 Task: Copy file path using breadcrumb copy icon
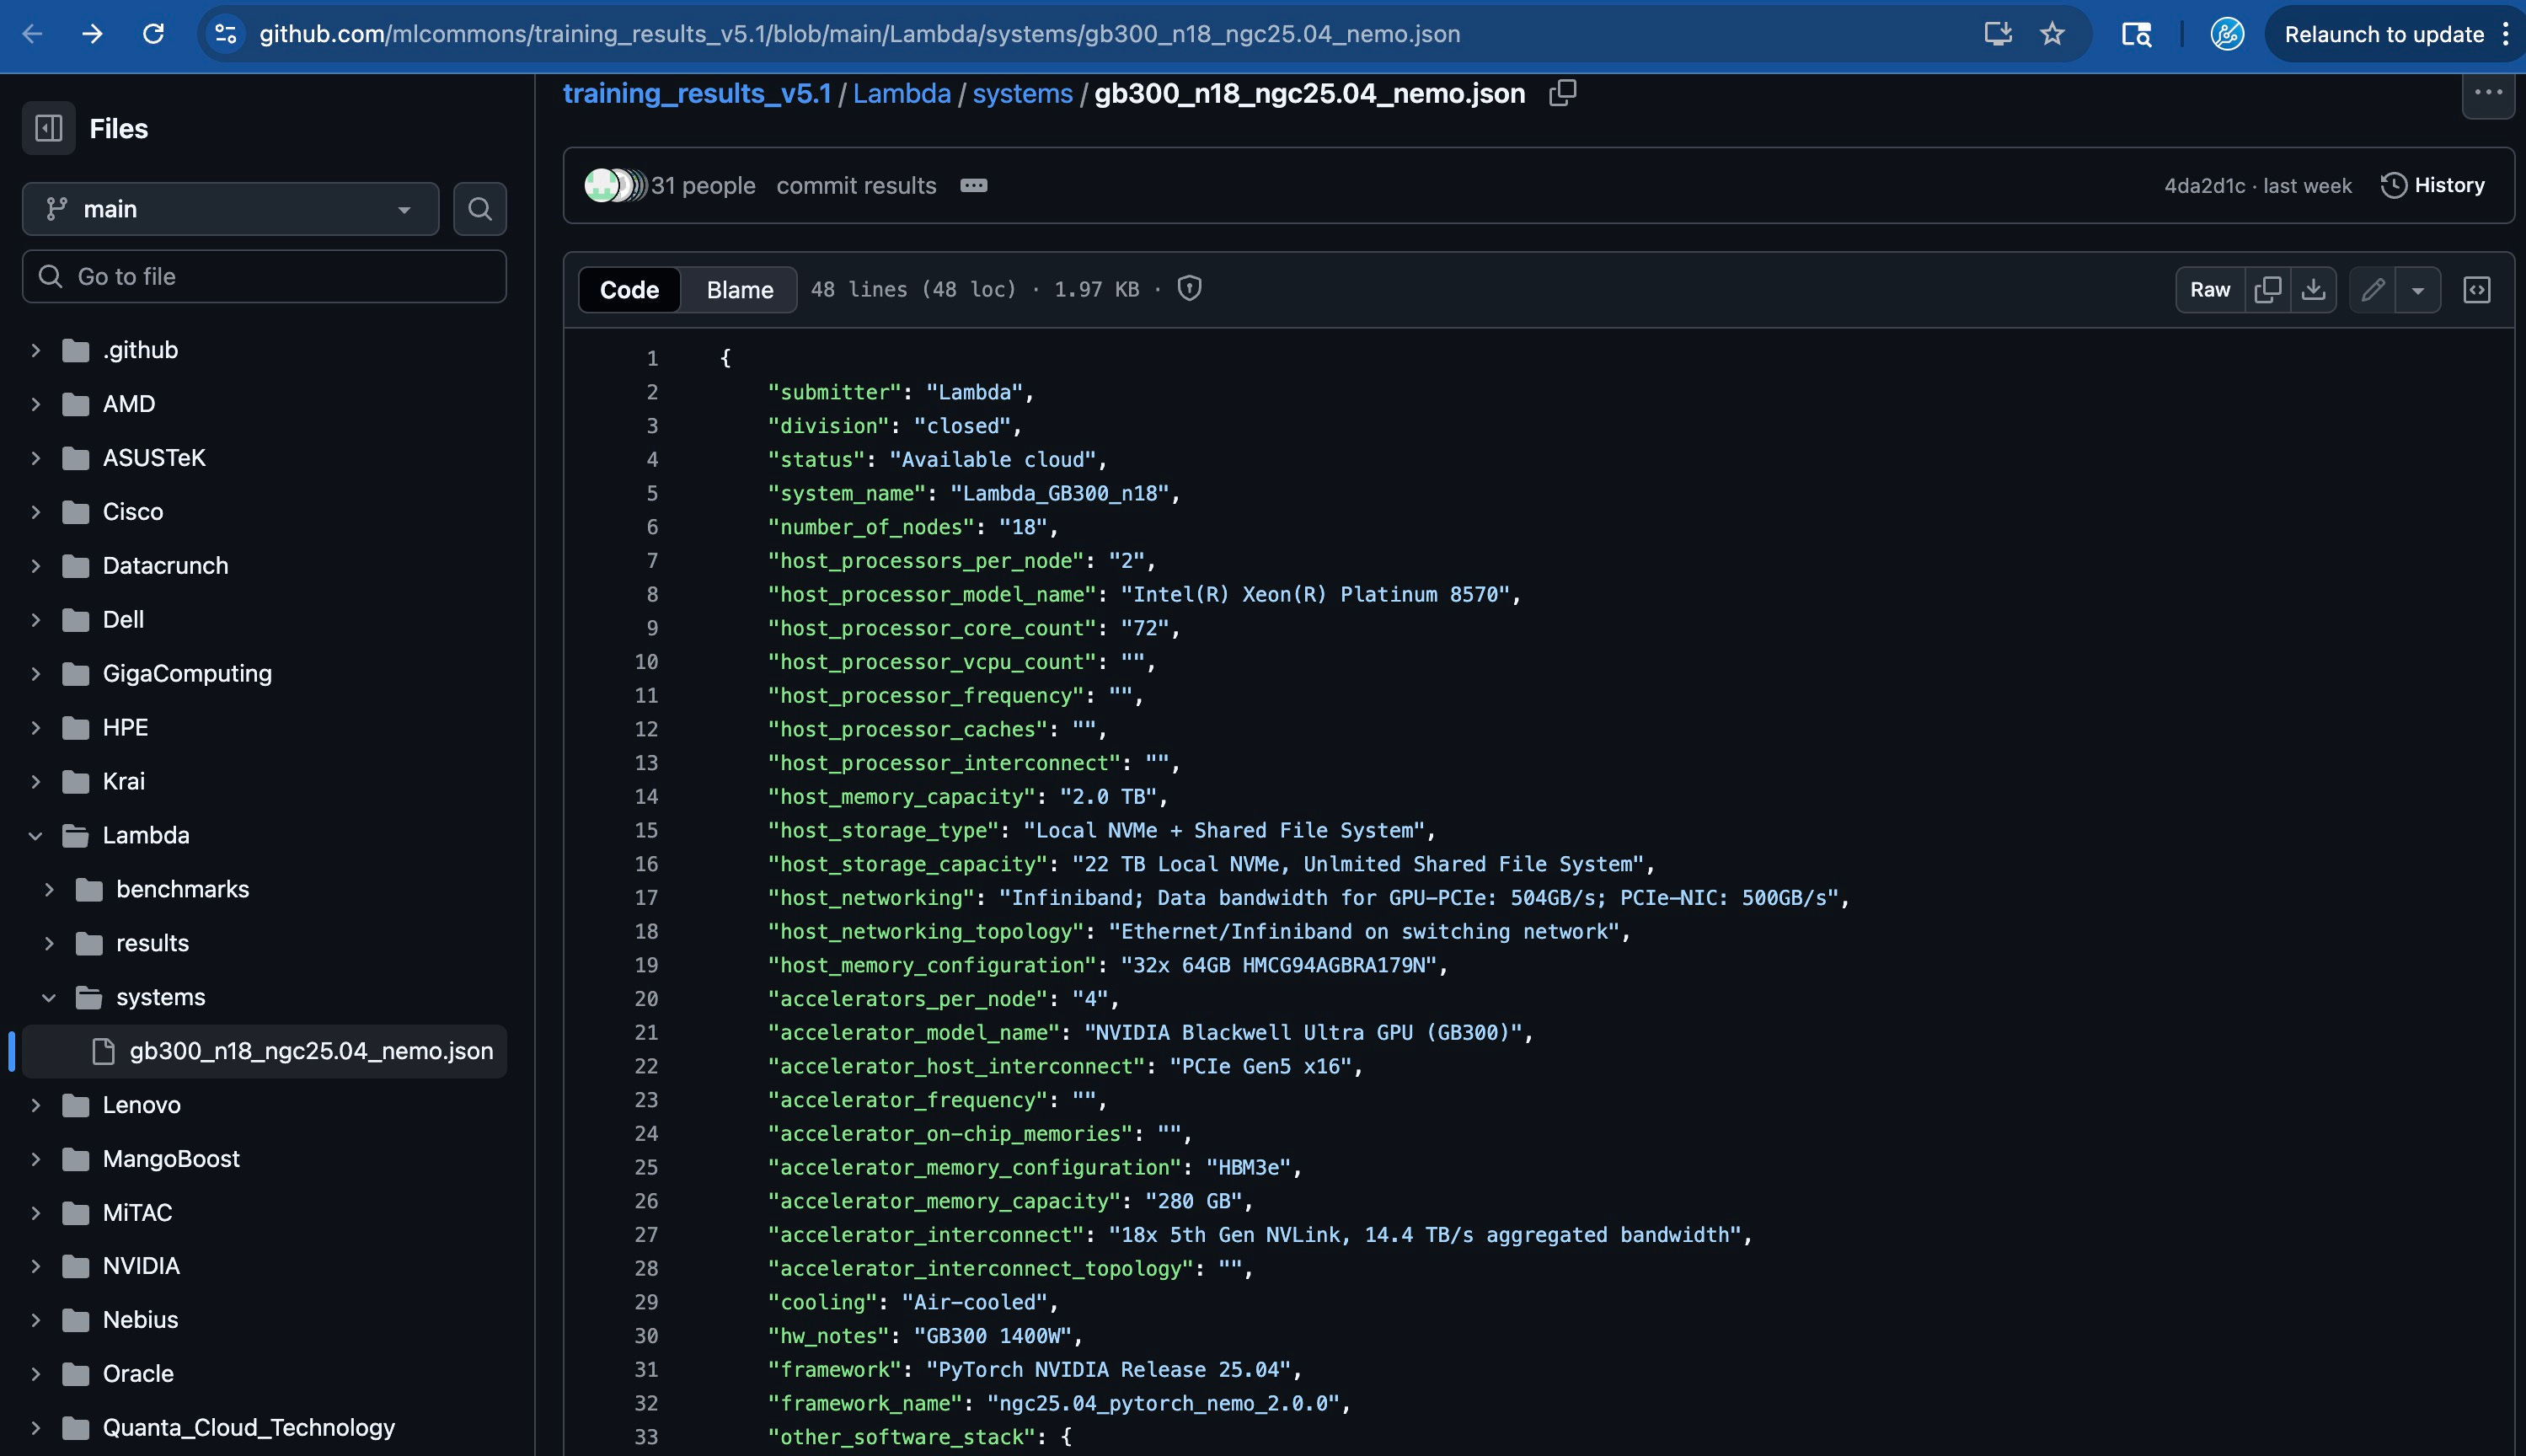point(1562,93)
